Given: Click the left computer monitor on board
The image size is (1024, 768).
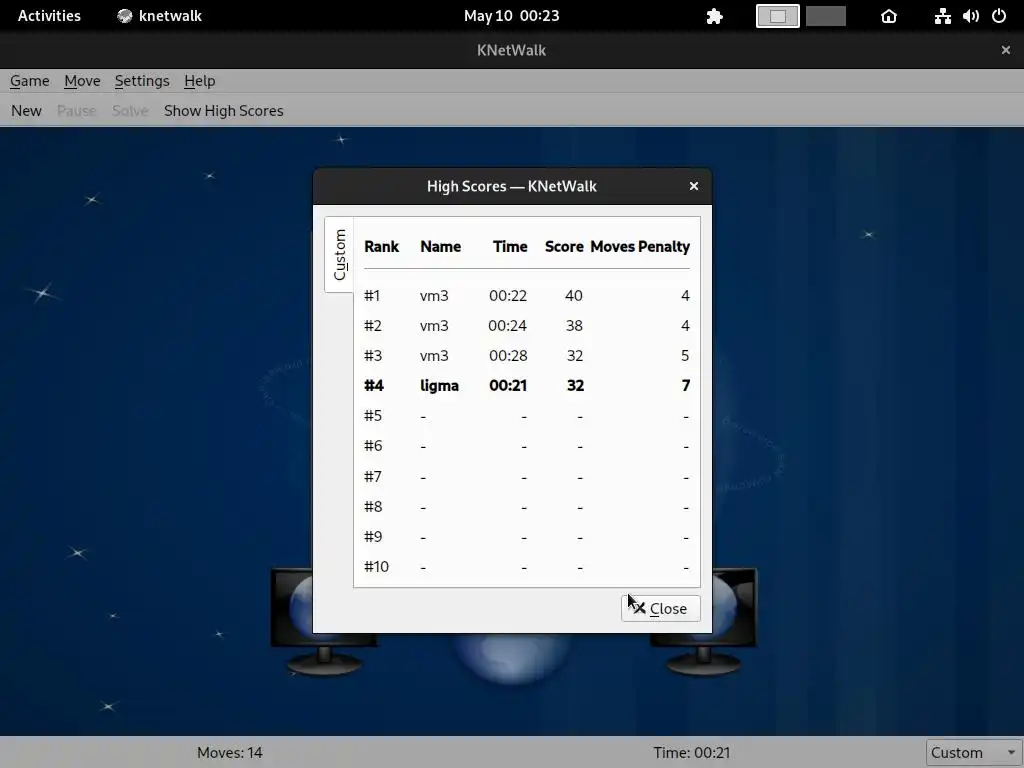Looking at the screenshot, I should point(292,620).
